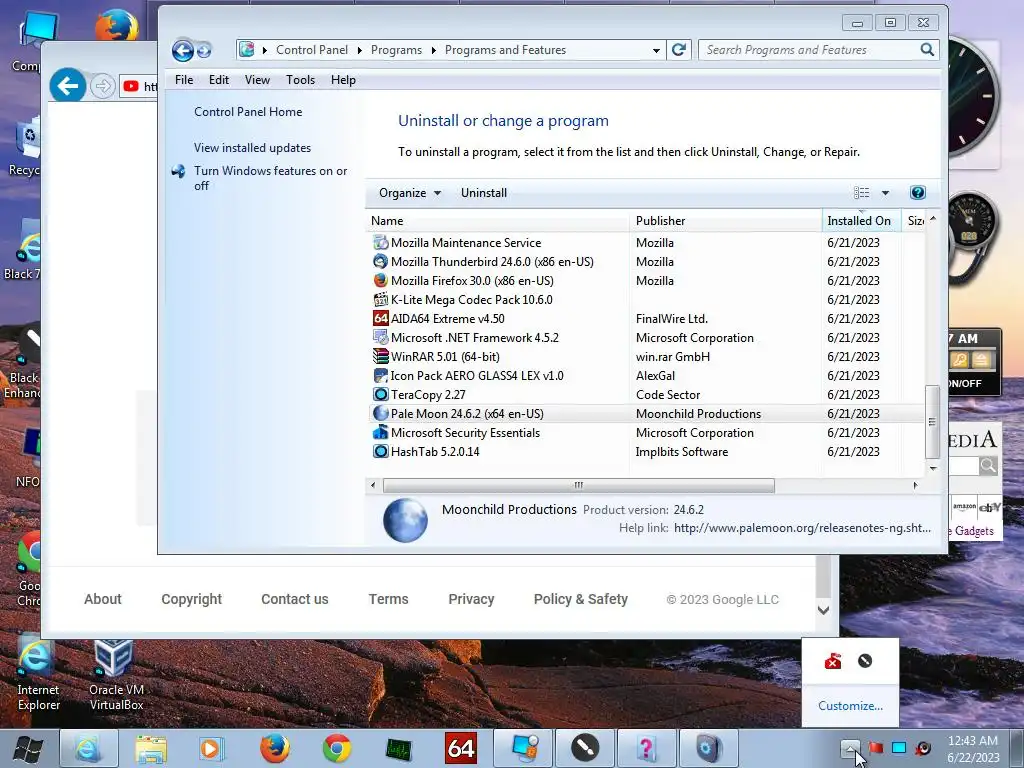1024x768 pixels.
Task: Open View installed updates link
Action: (252, 148)
